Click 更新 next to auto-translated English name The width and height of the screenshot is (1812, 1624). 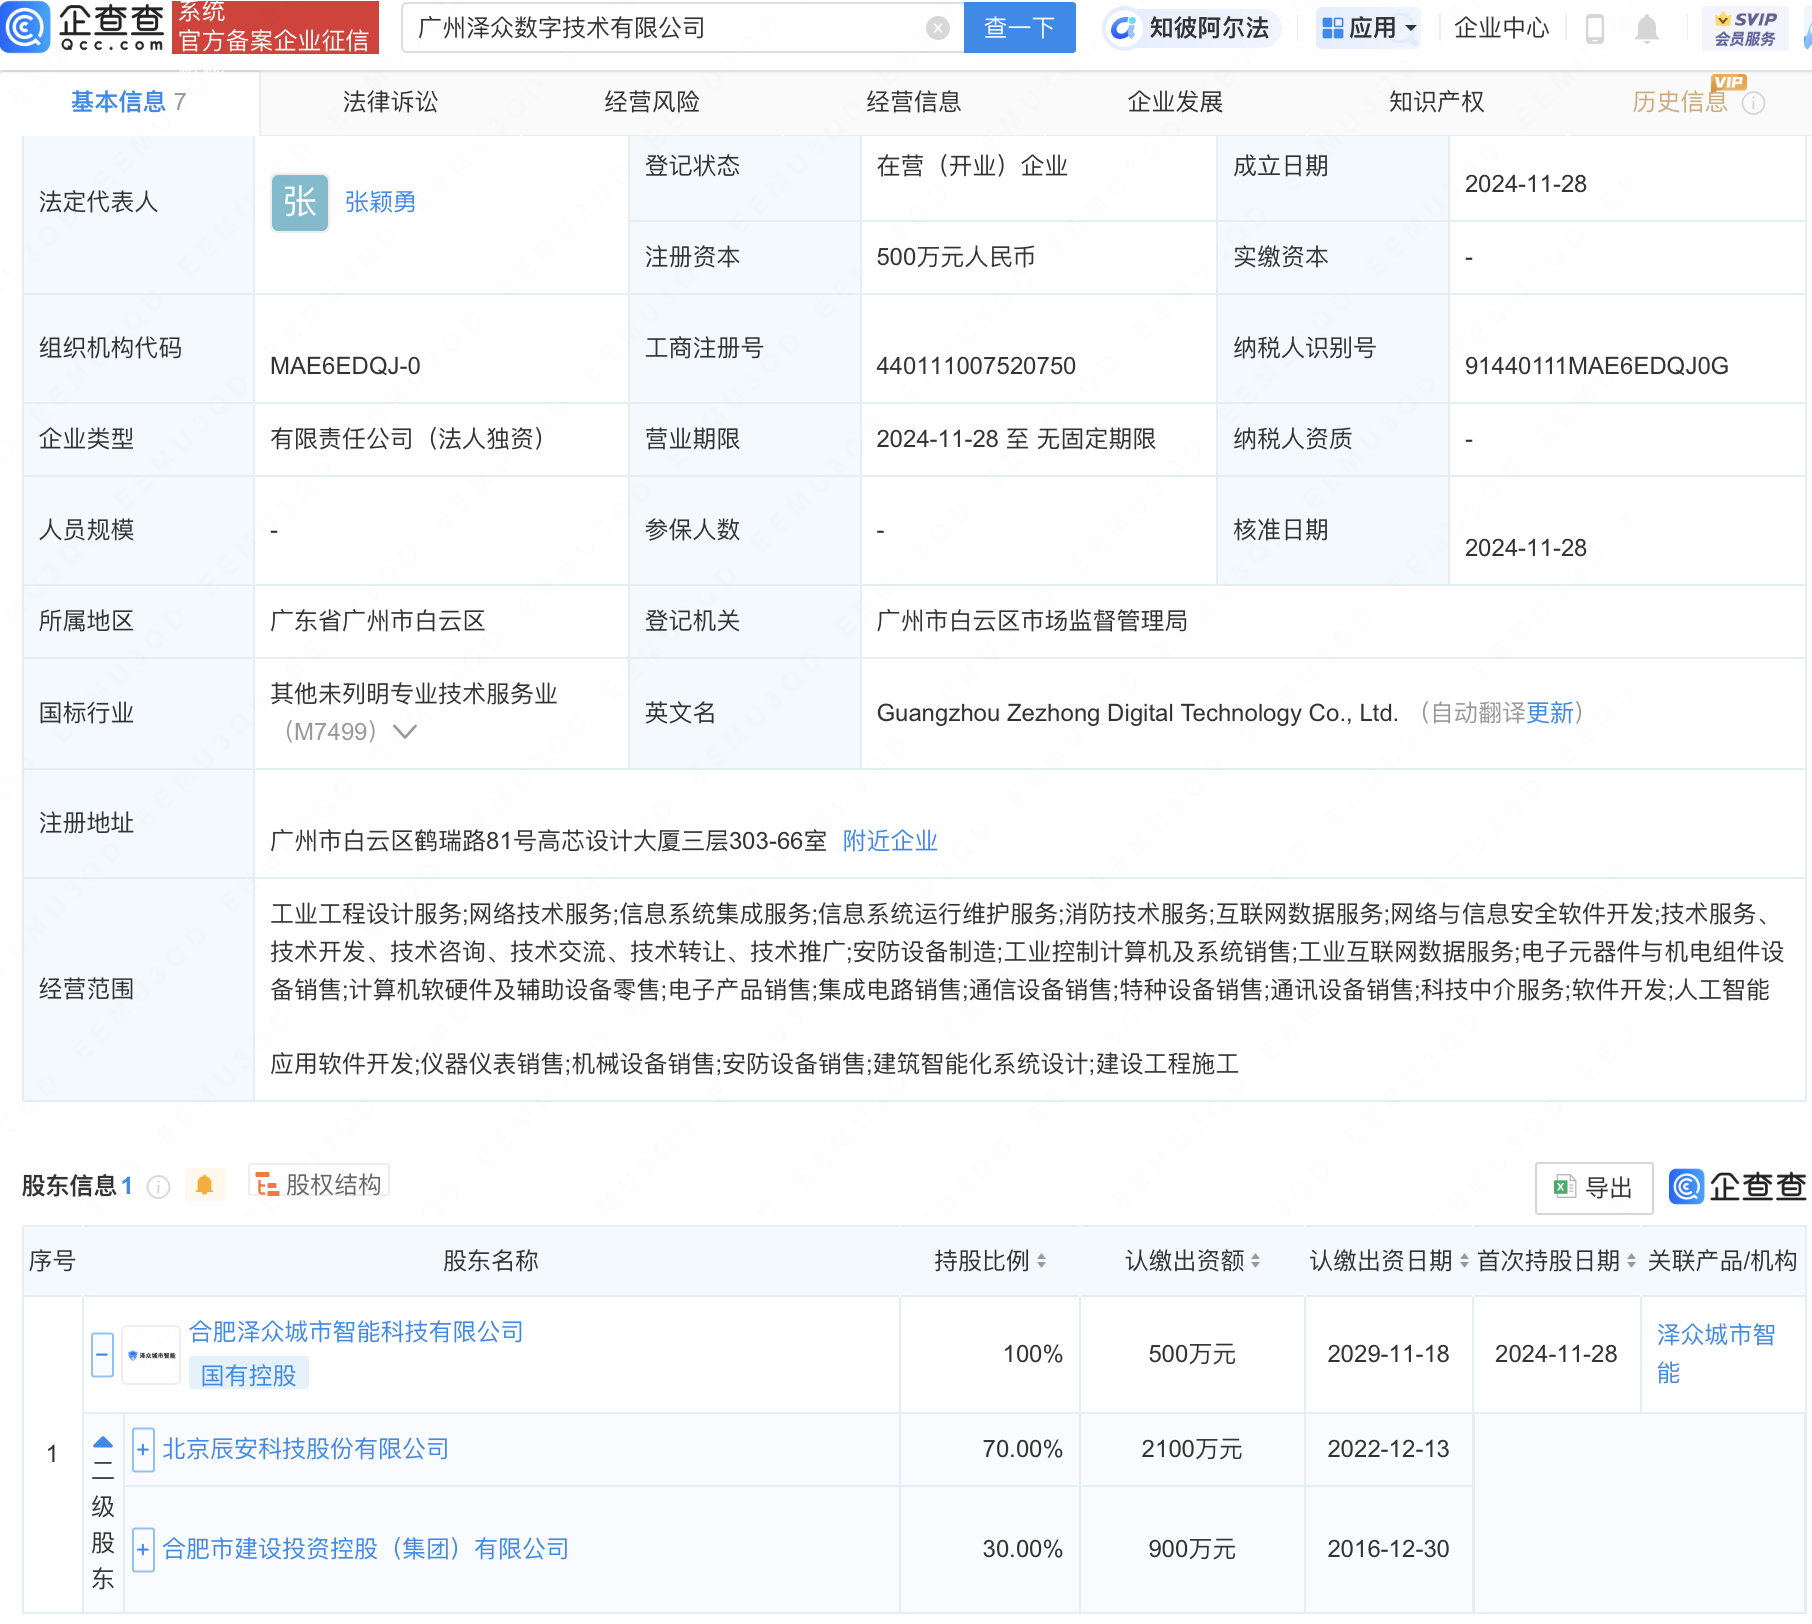(x=1550, y=713)
